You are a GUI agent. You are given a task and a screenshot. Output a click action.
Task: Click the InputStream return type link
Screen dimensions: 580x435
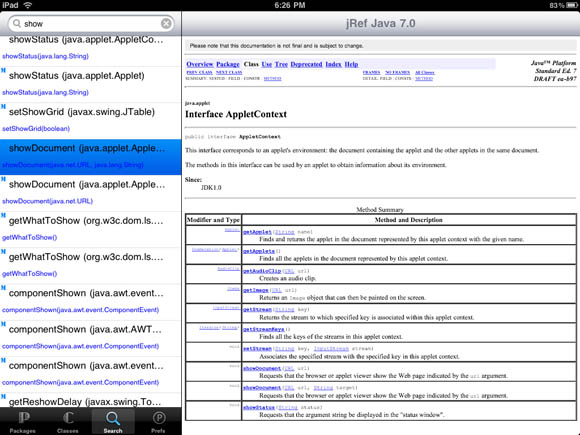coord(226,308)
